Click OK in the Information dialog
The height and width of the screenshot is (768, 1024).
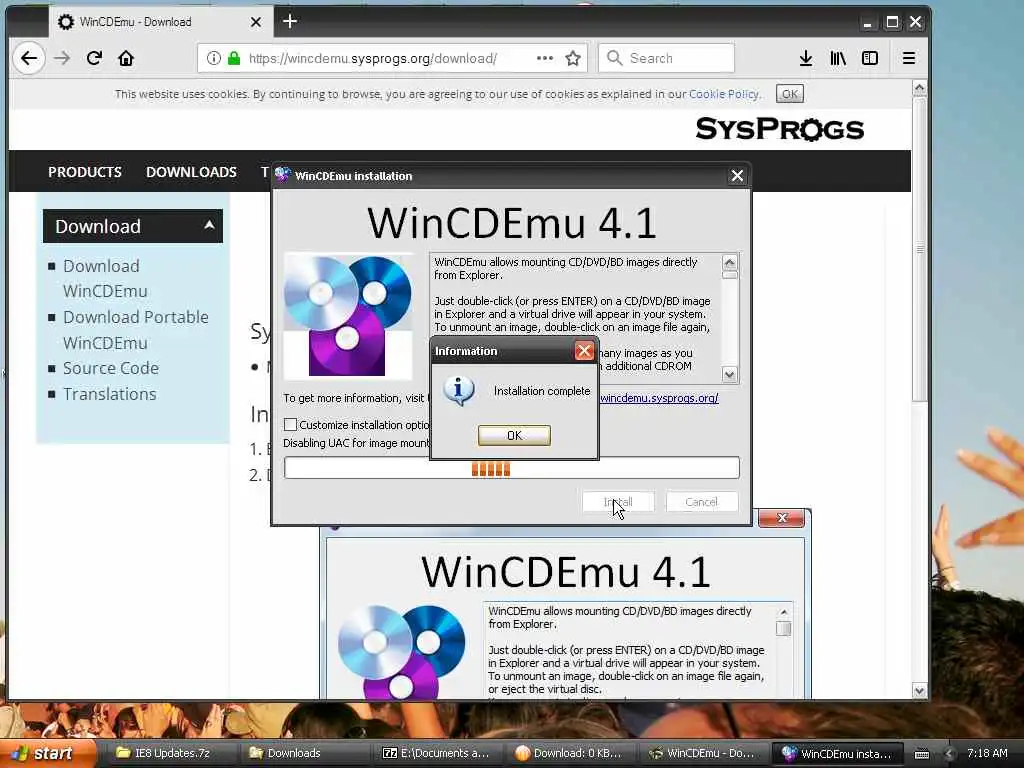click(x=514, y=435)
